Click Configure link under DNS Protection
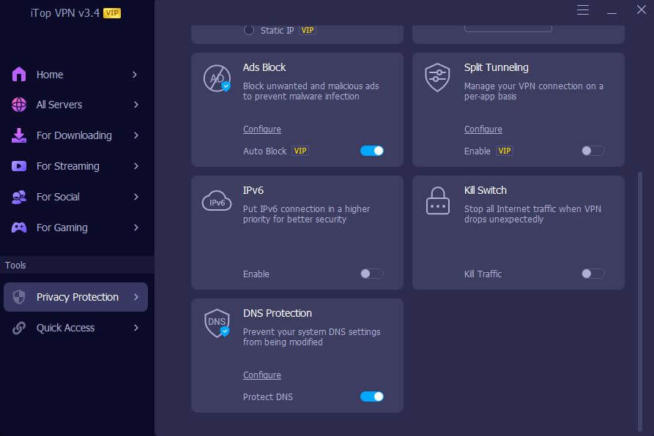This screenshot has height=436, width=654. pyautogui.click(x=262, y=375)
